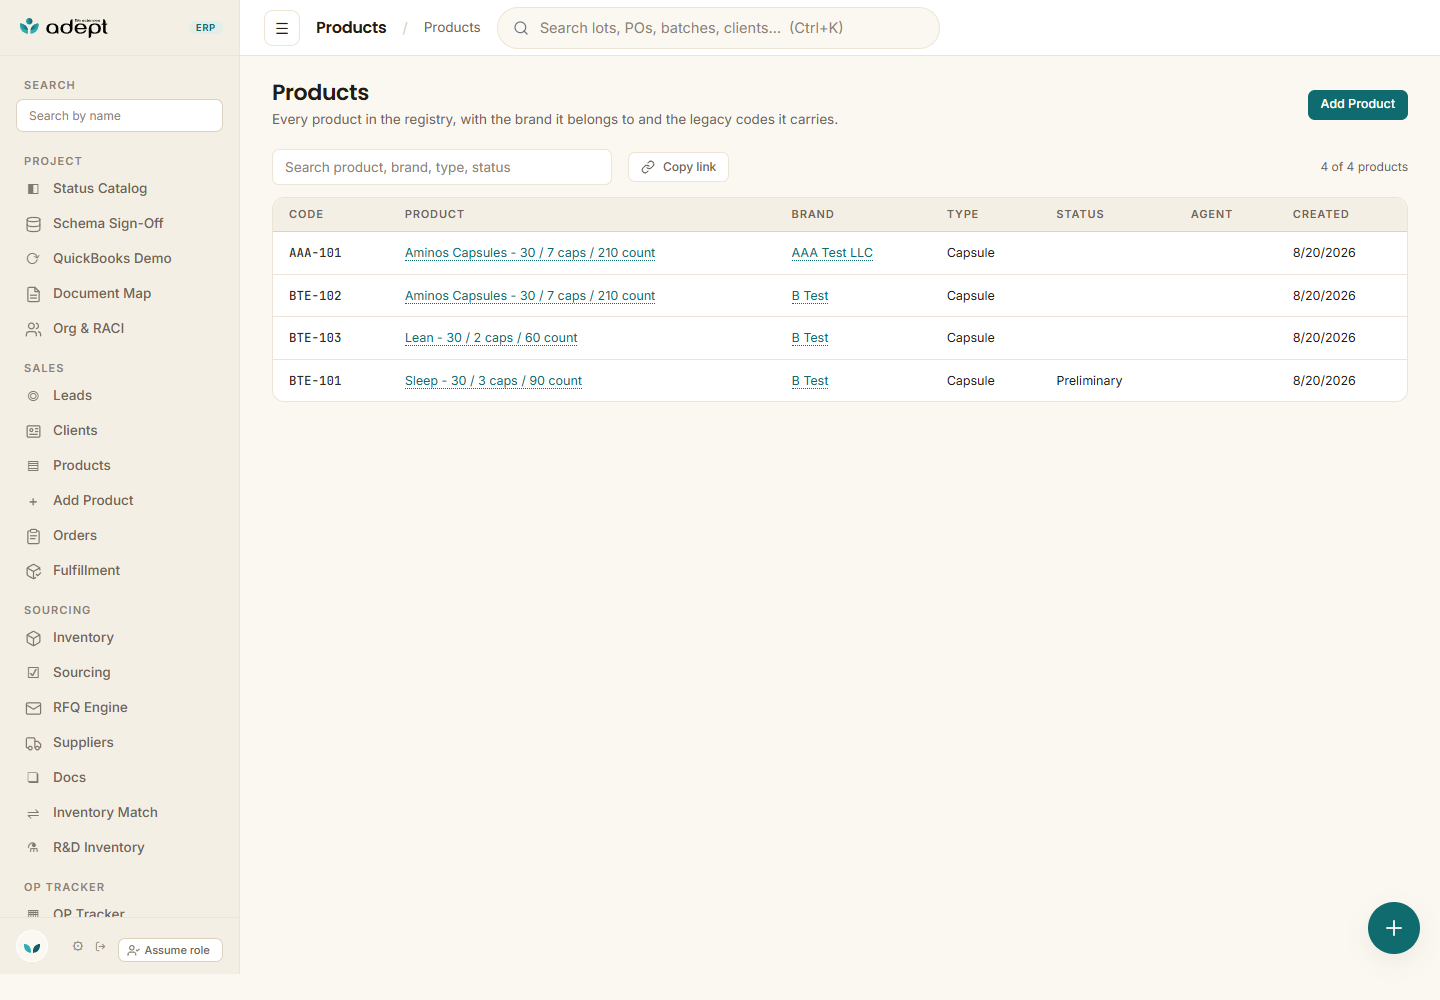Click the Status Catalog sidebar icon
The height and width of the screenshot is (1000, 1440).
33,189
